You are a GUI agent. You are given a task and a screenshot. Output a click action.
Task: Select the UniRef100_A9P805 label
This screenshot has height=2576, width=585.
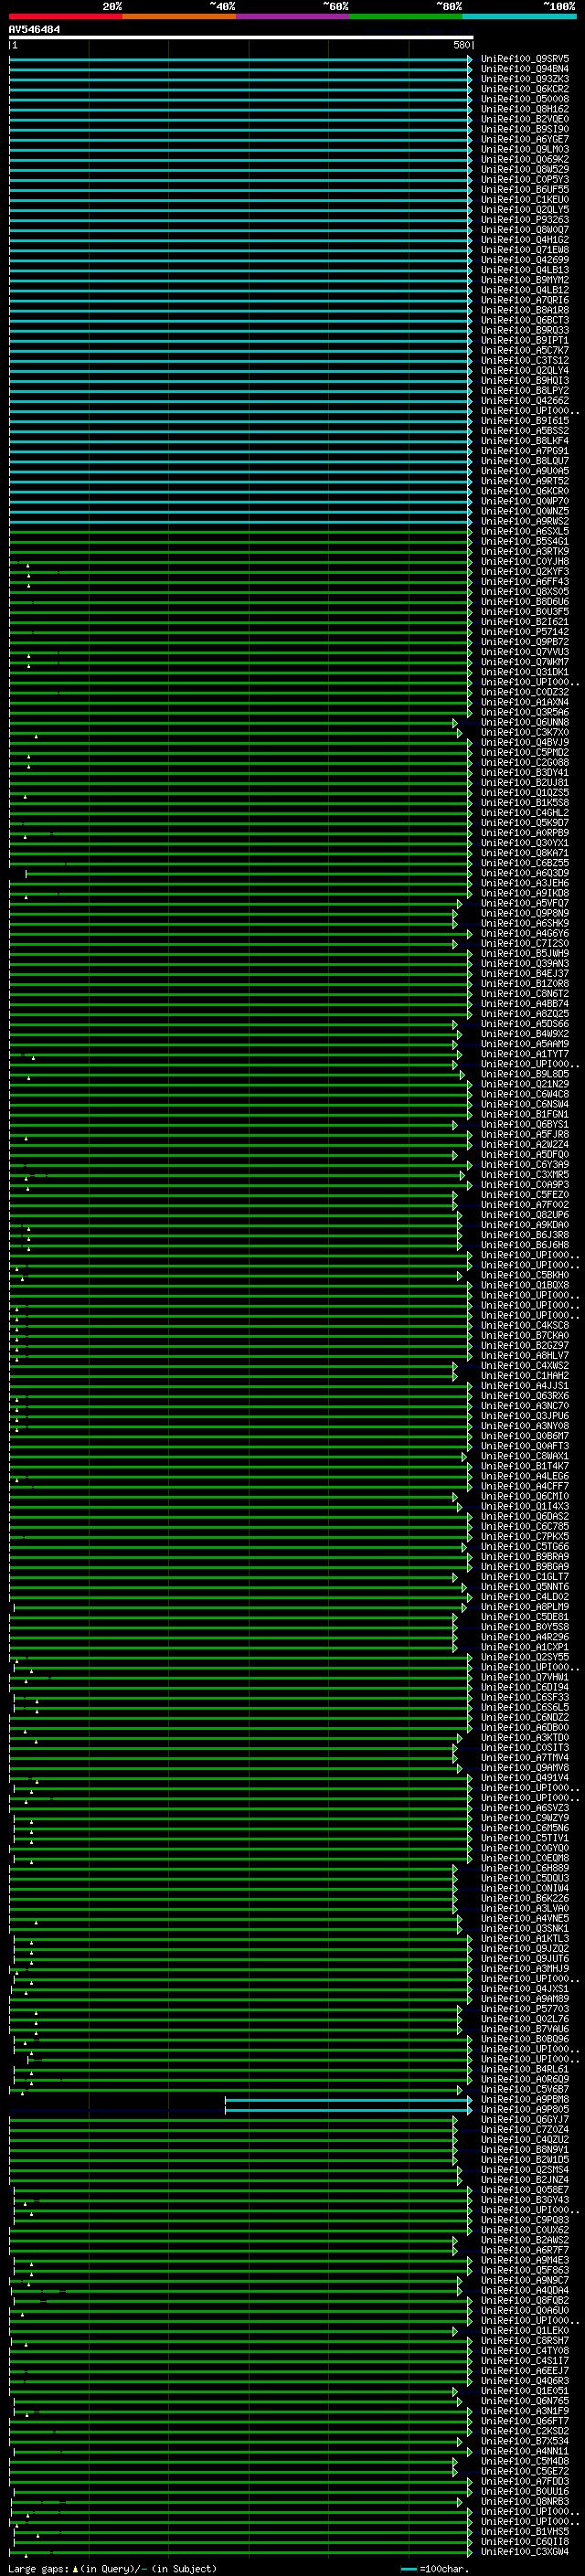pos(525,2109)
